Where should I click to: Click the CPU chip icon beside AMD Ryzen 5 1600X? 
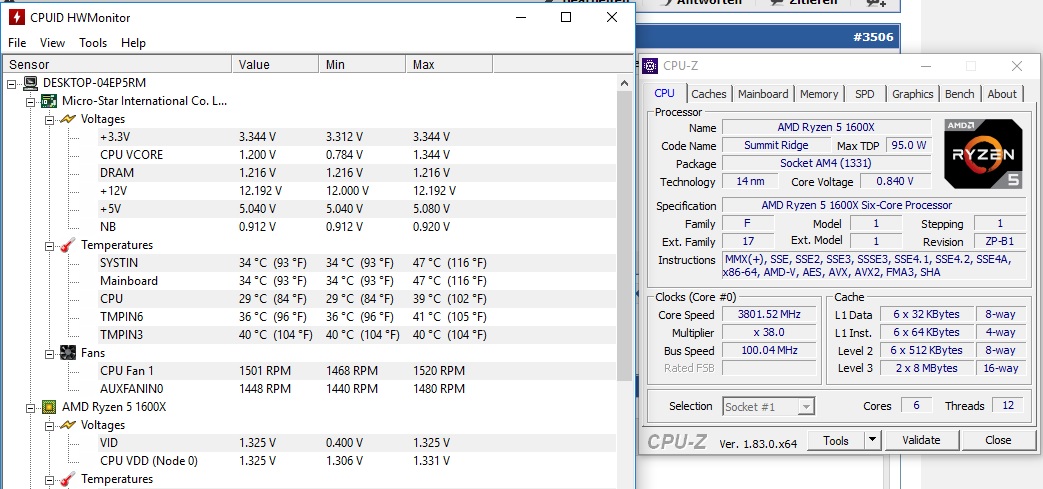click(49, 407)
